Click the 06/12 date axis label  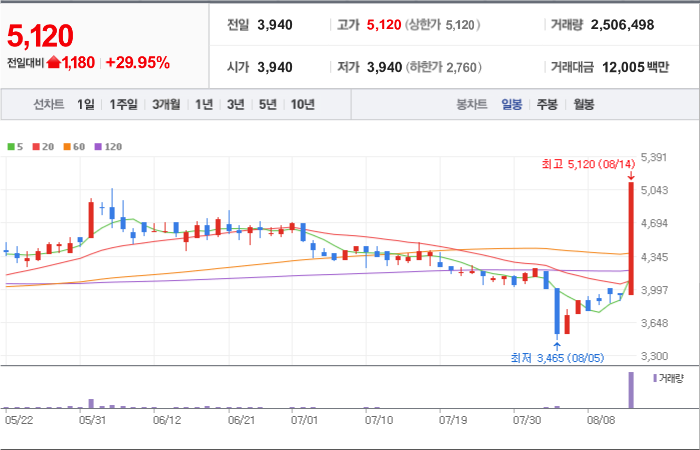(167, 420)
